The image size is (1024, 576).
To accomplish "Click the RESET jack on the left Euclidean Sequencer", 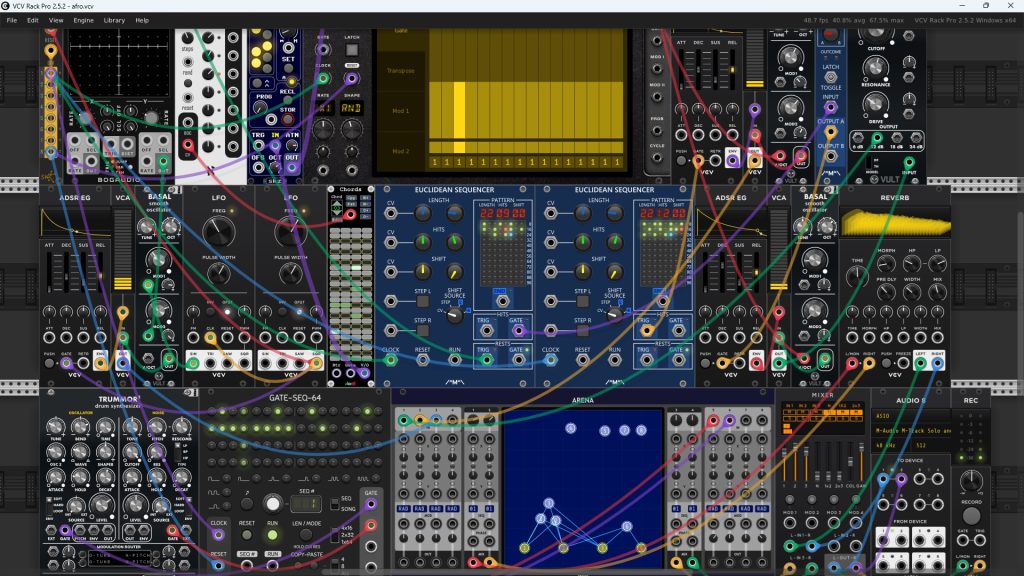I will tap(423, 360).
